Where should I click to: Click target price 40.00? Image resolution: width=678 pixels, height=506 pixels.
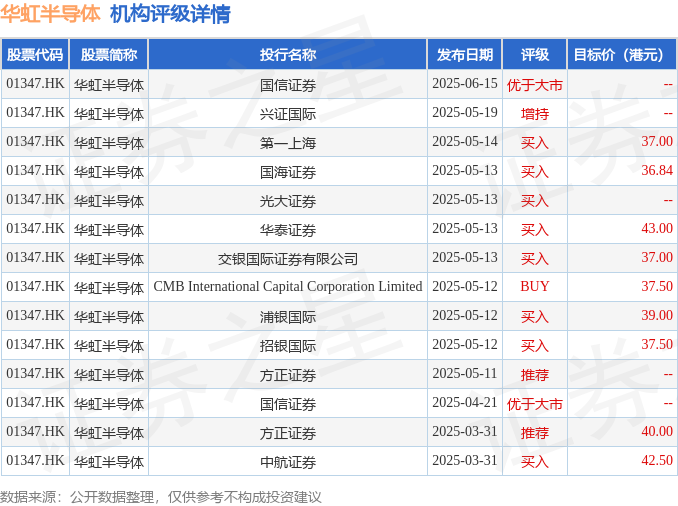pos(657,431)
